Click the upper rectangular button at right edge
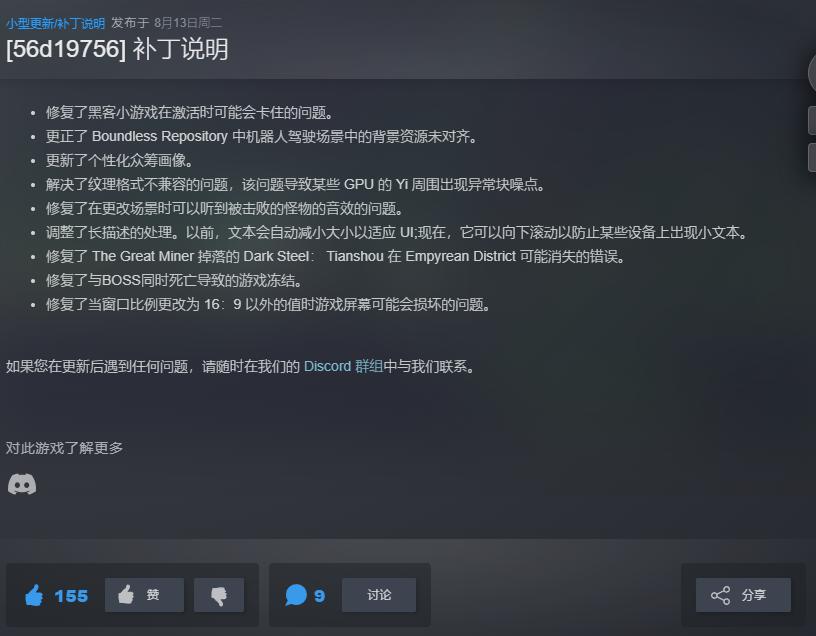Image resolution: width=816 pixels, height=636 pixels. click(812, 120)
